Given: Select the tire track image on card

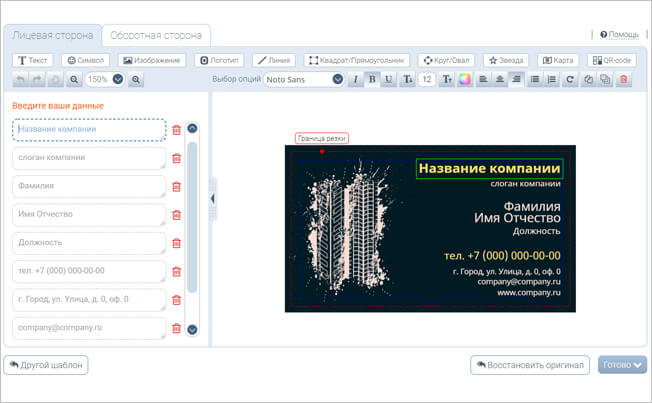Looking at the screenshot, I should [x=349, y=229].
